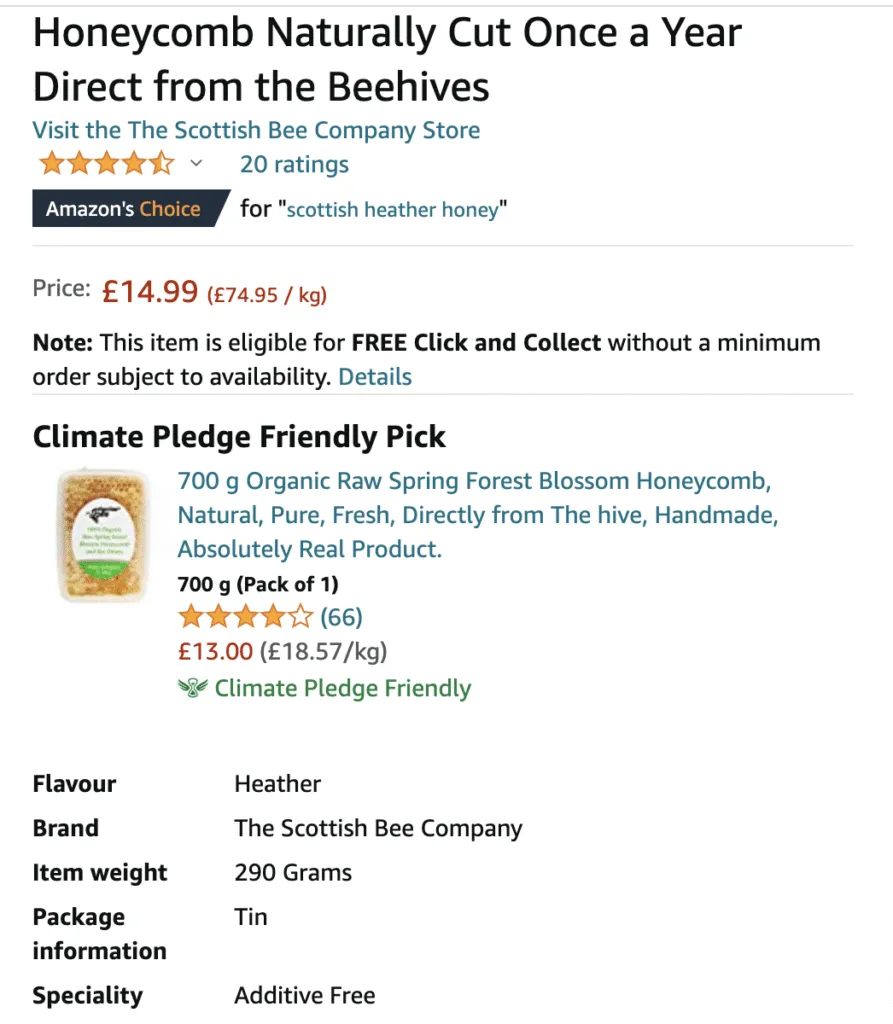
Task: Click the Brand value The Scottish Bee Company
Action: pyautogui.click(x=378, y=828)
